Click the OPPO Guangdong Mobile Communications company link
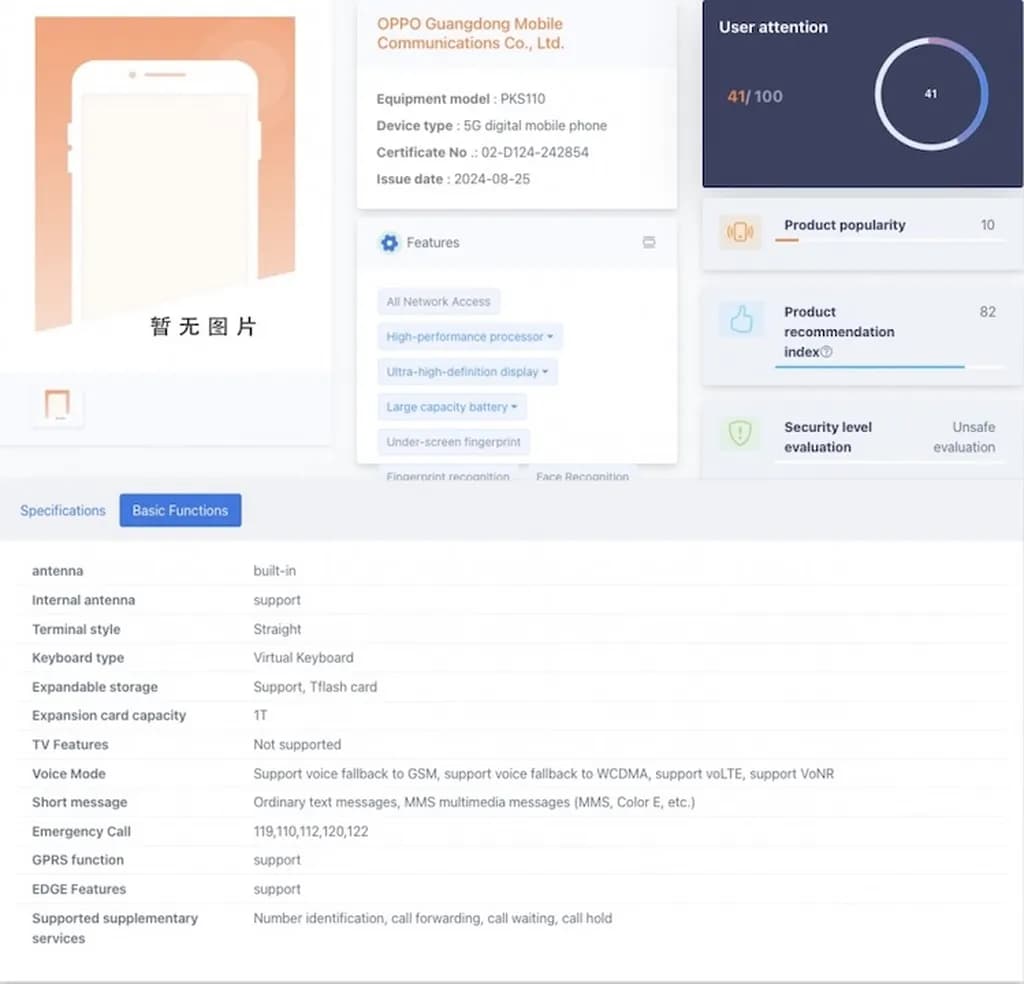 coord(470,33)
